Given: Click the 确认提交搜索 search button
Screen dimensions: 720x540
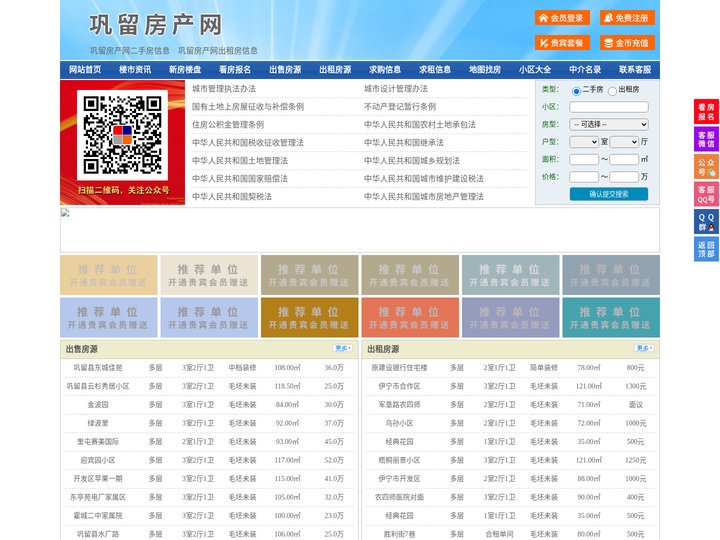Looking at the screenshot, I should [609, 194].
